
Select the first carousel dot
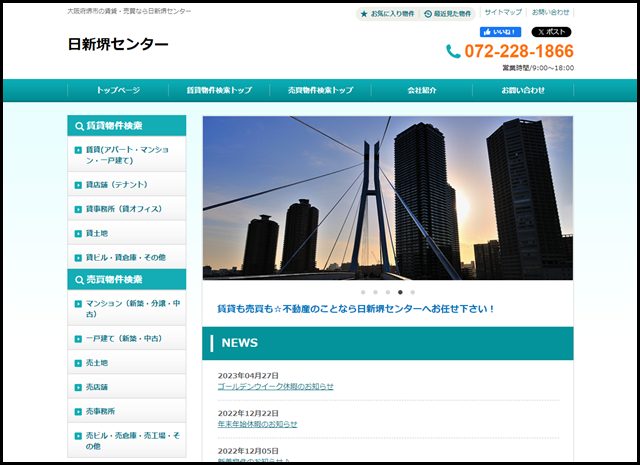click(363, 292)
